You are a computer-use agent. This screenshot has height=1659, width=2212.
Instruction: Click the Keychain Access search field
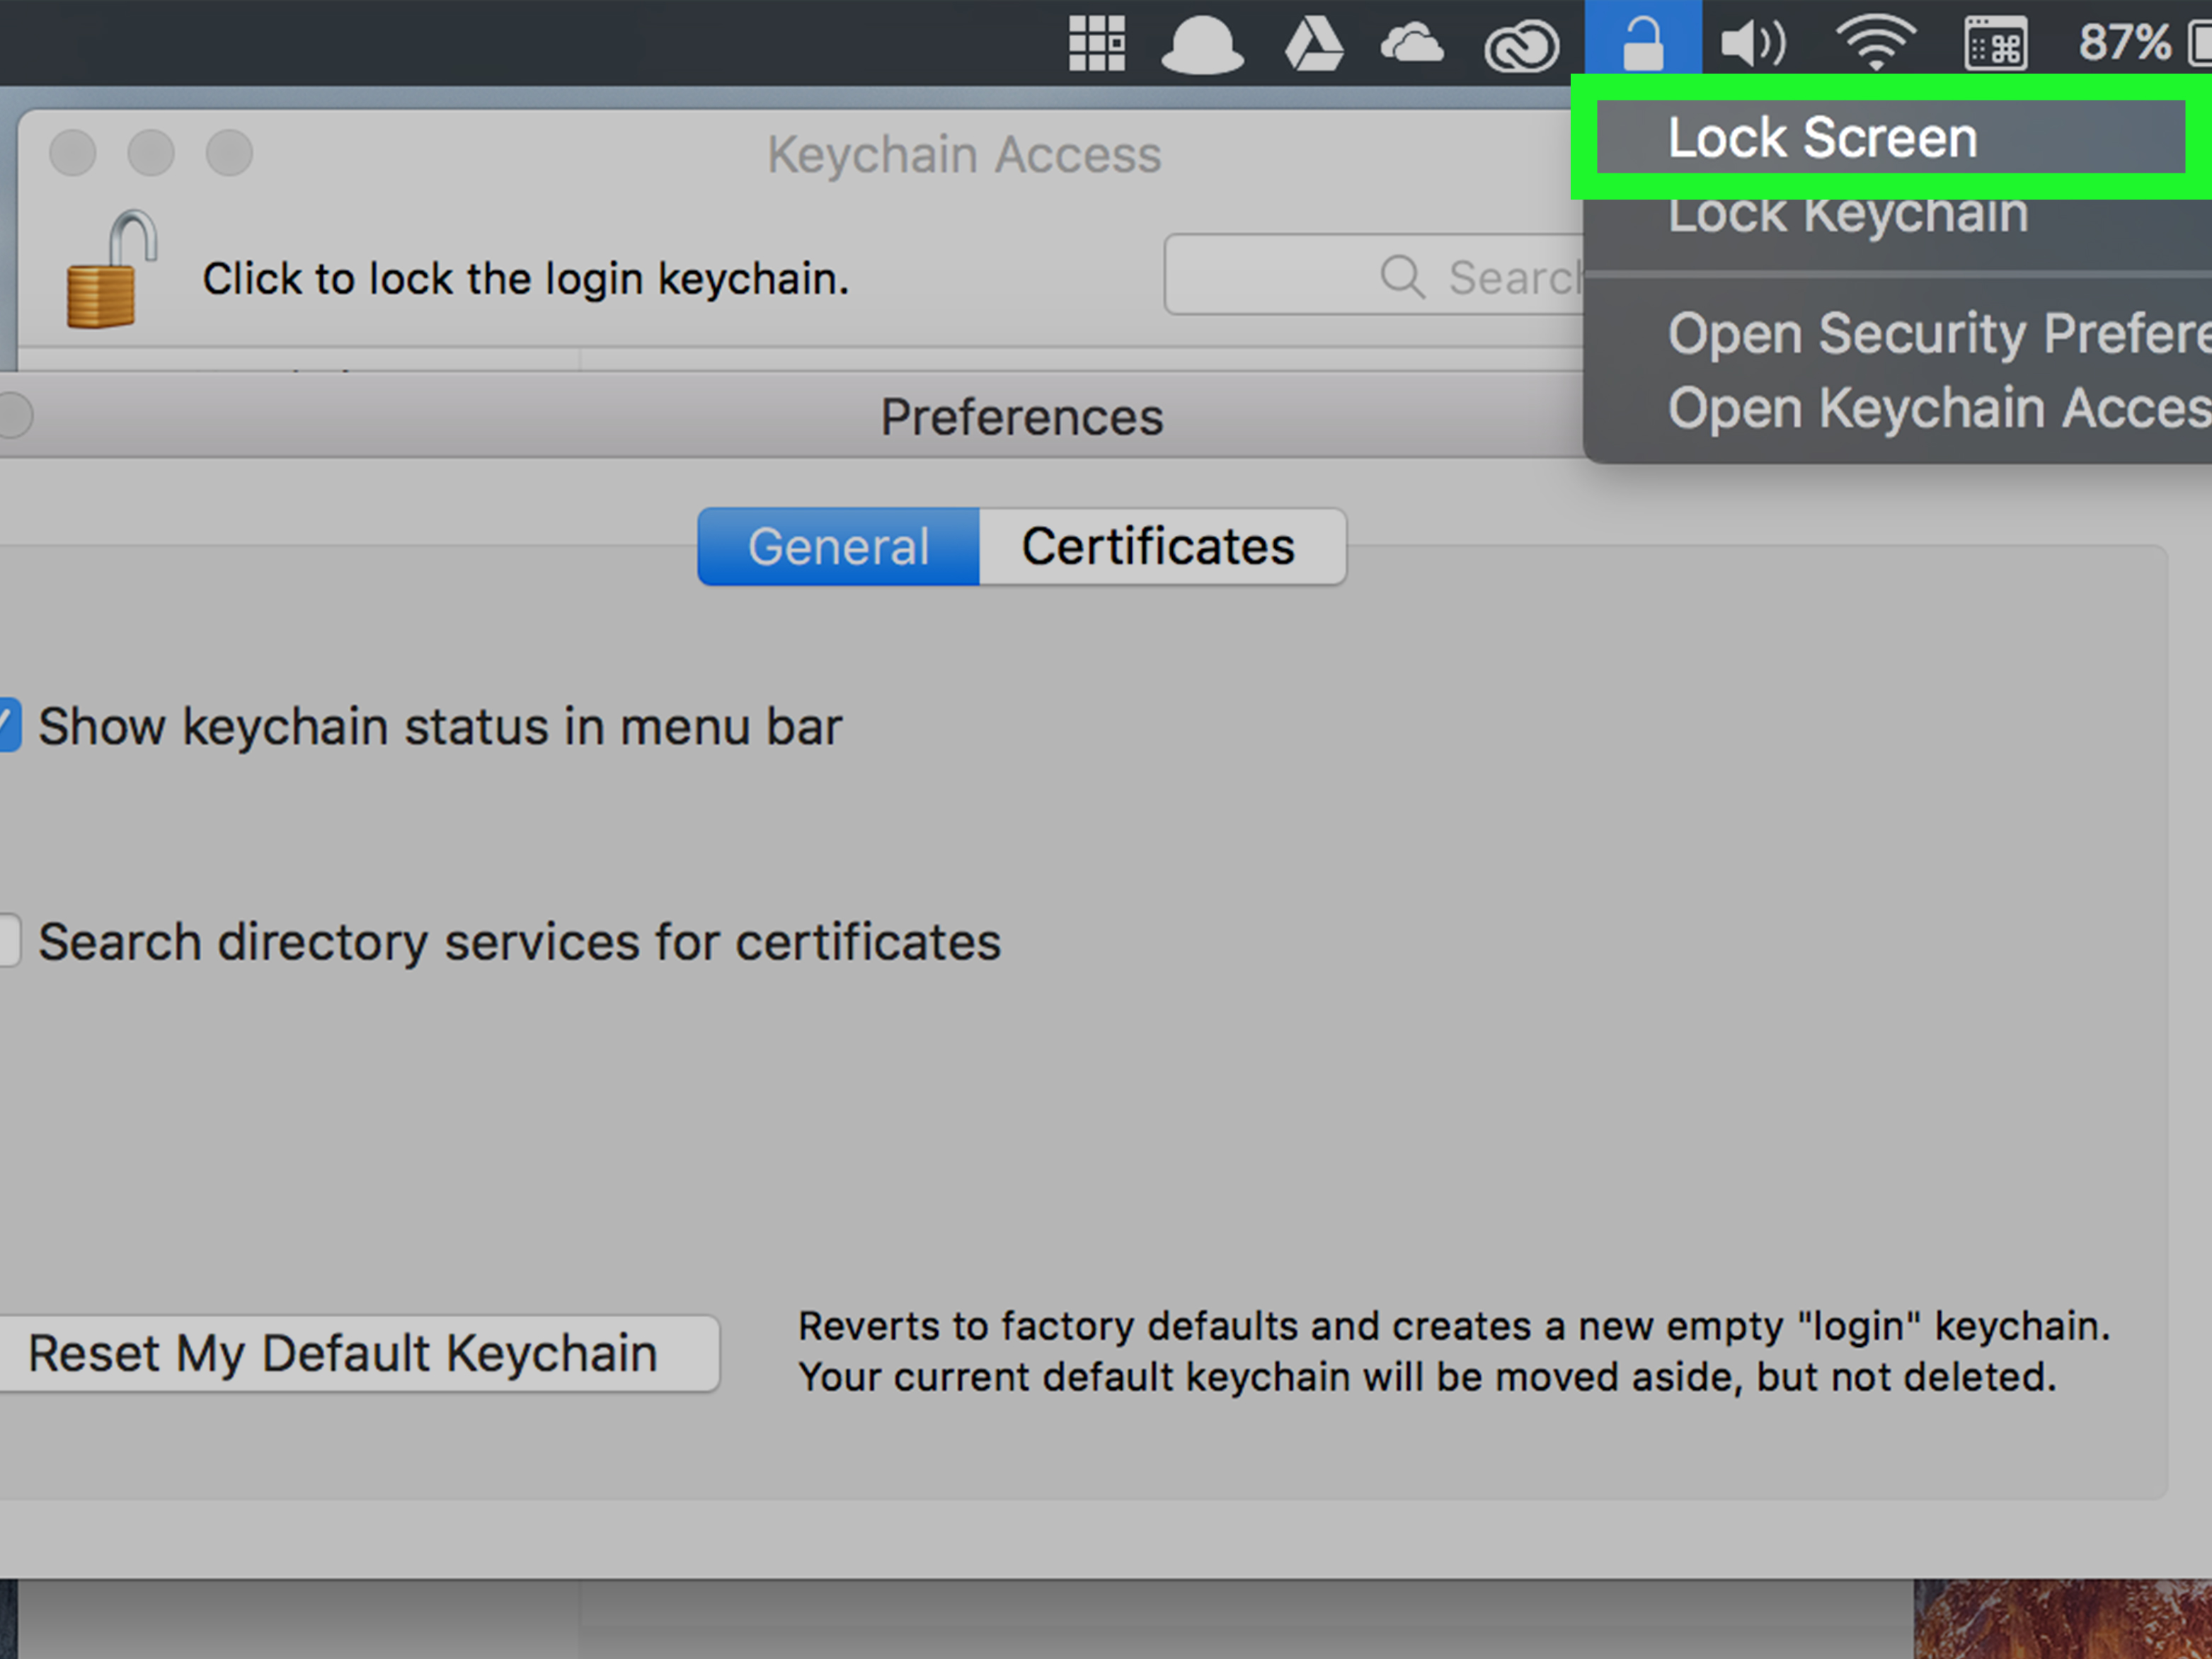(1375, 275)
